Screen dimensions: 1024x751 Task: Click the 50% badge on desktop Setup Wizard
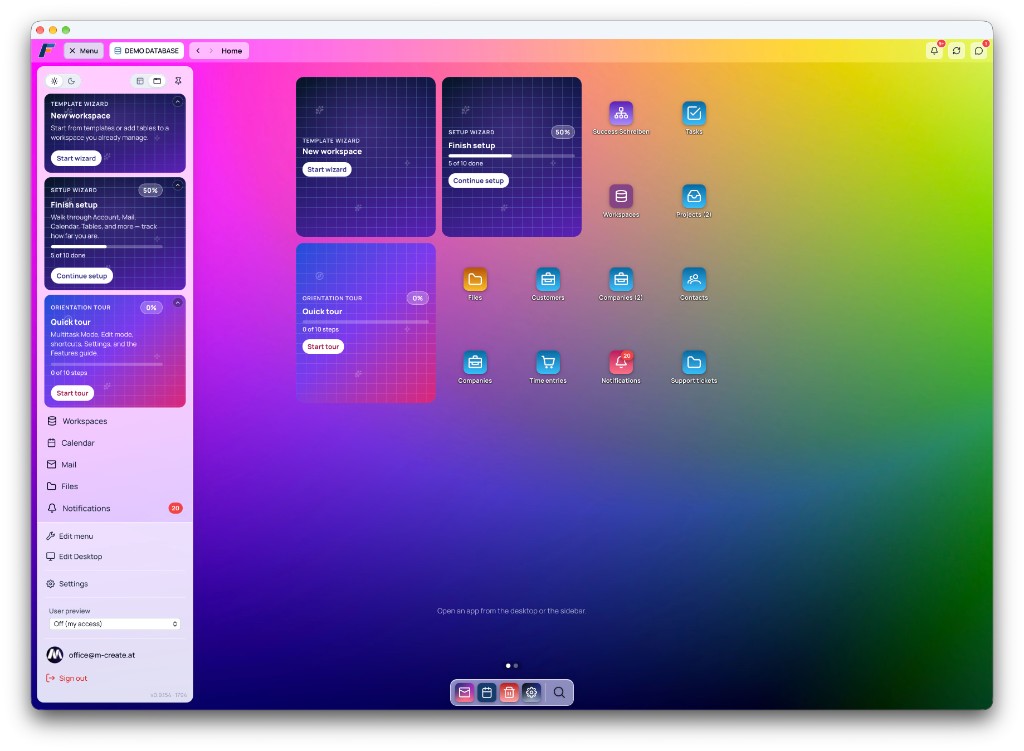click(562, 132)
